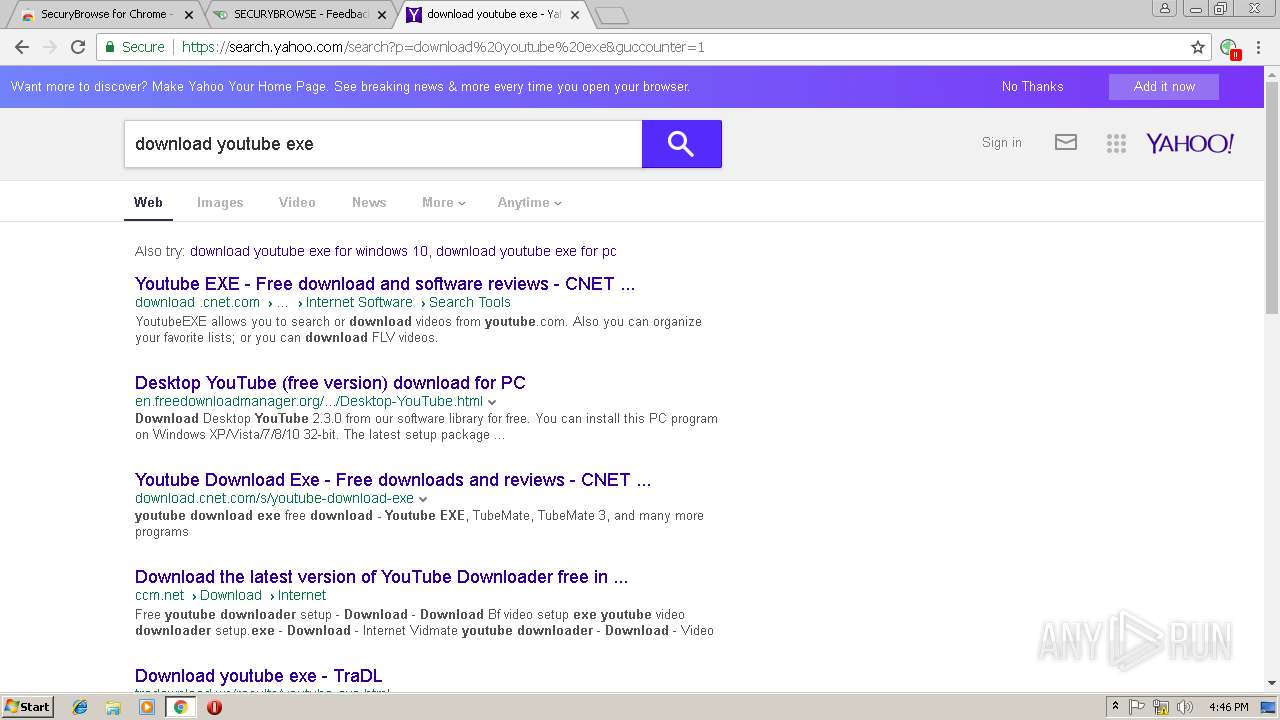
Task: Click the browser forward arrow
Action: 50,47
